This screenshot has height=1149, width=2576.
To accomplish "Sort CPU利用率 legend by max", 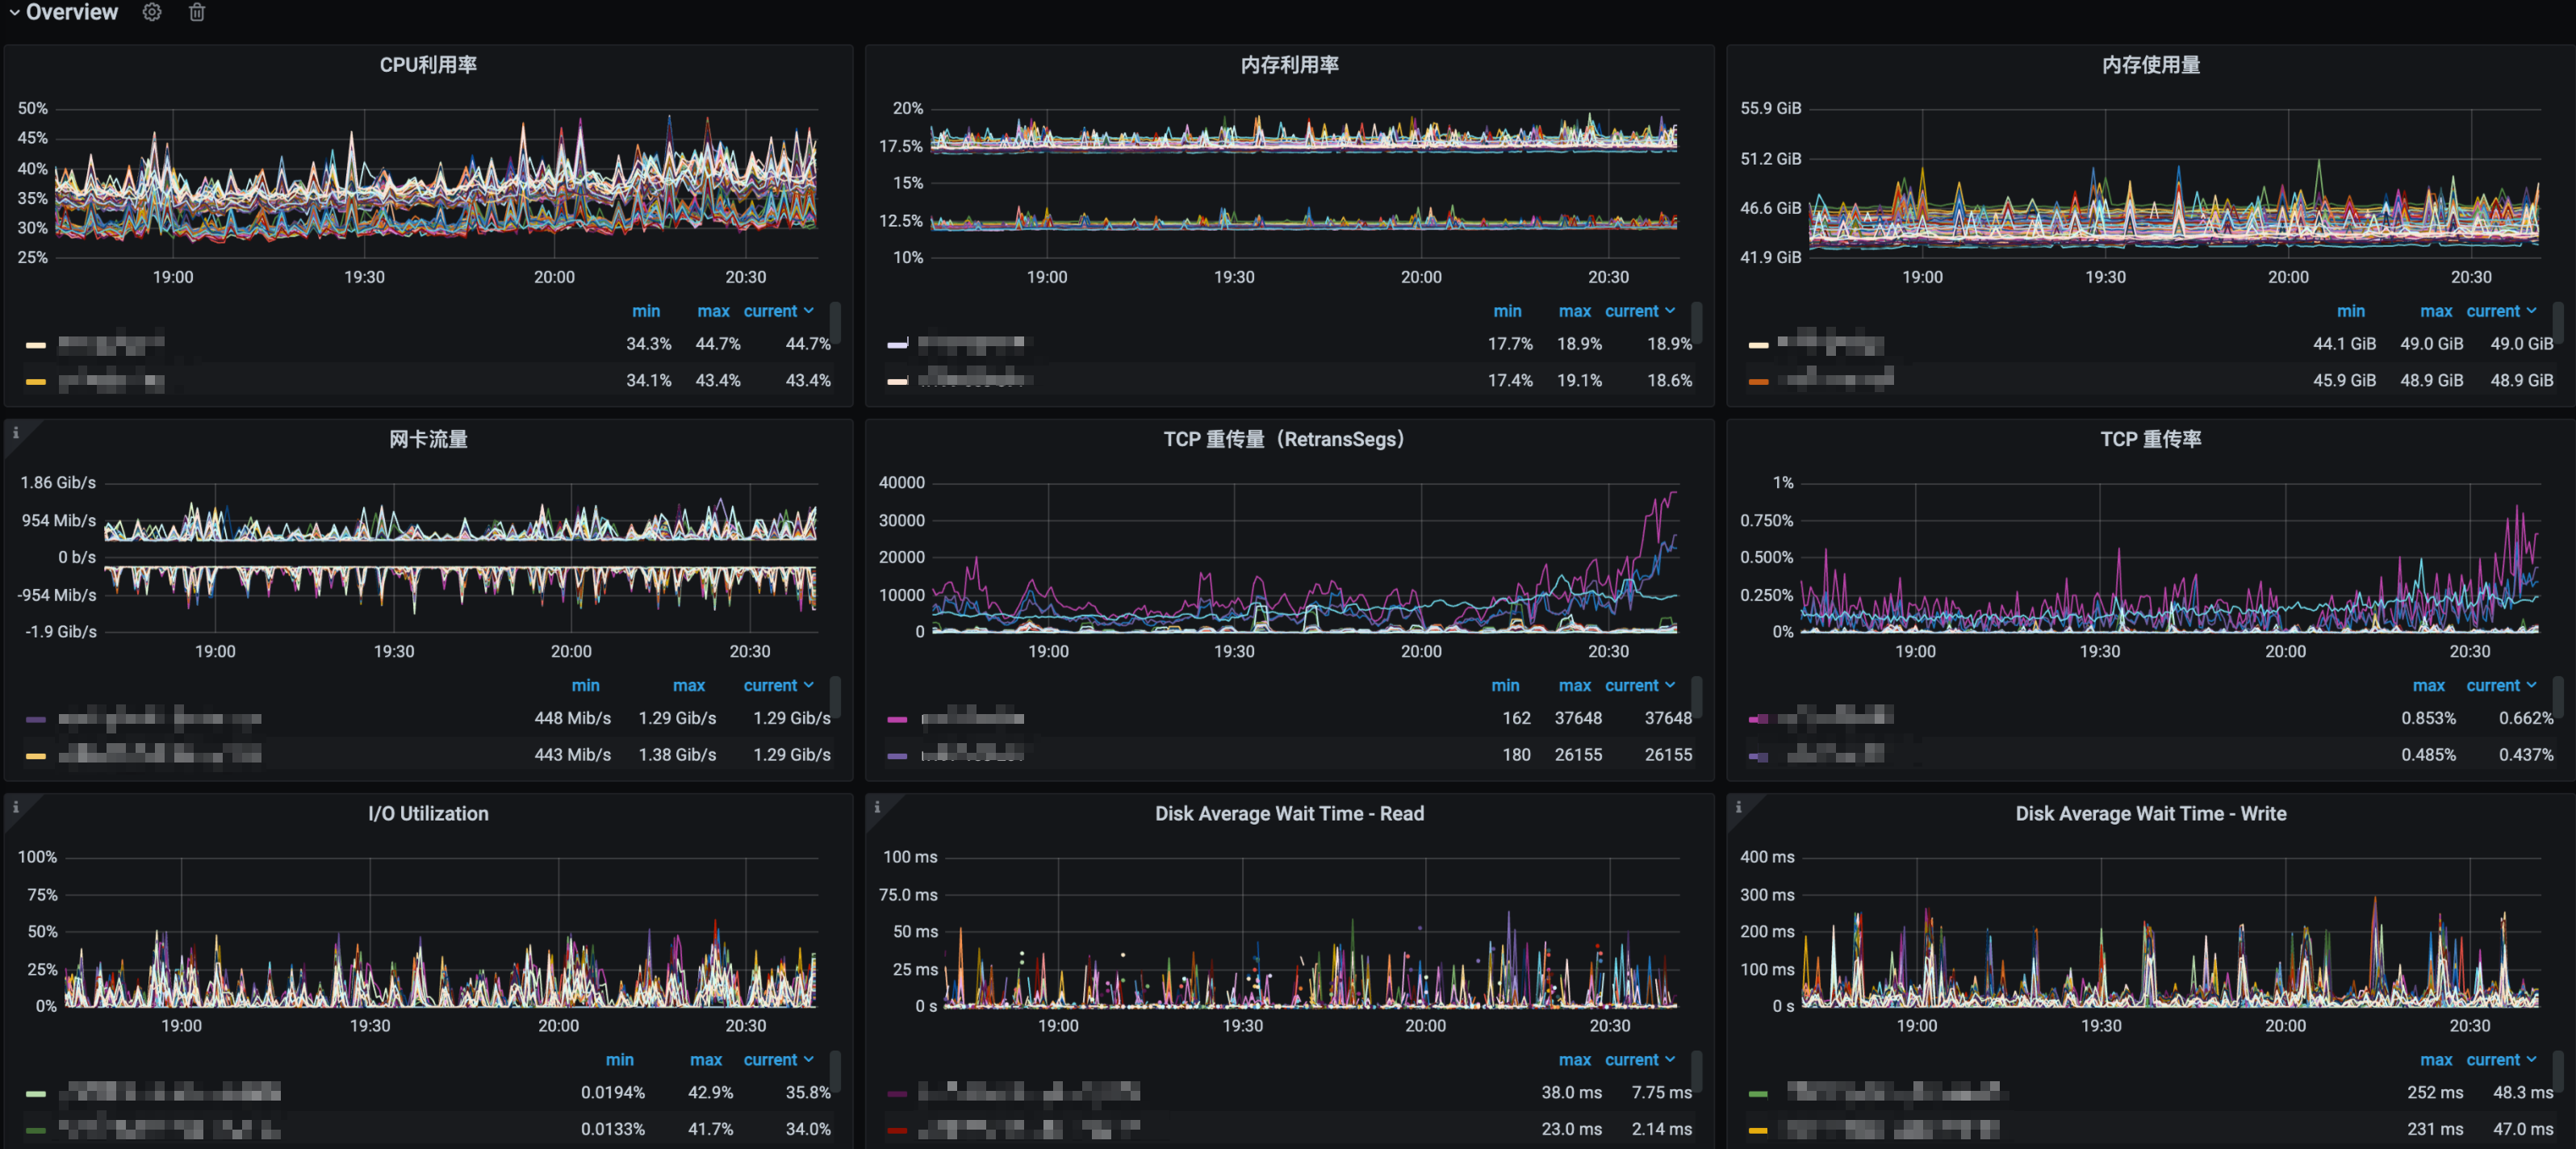I will pyautogui.click(x=713, y=311).
